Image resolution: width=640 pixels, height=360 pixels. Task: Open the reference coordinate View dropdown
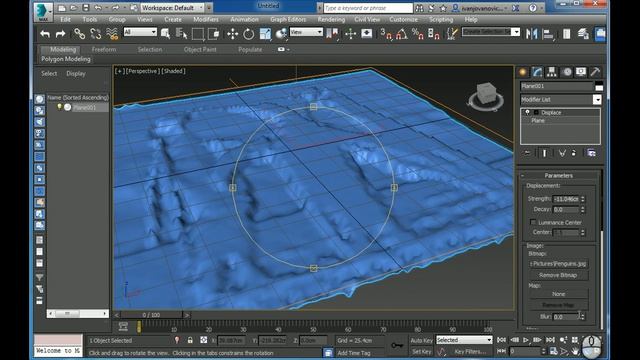[306, 32]
